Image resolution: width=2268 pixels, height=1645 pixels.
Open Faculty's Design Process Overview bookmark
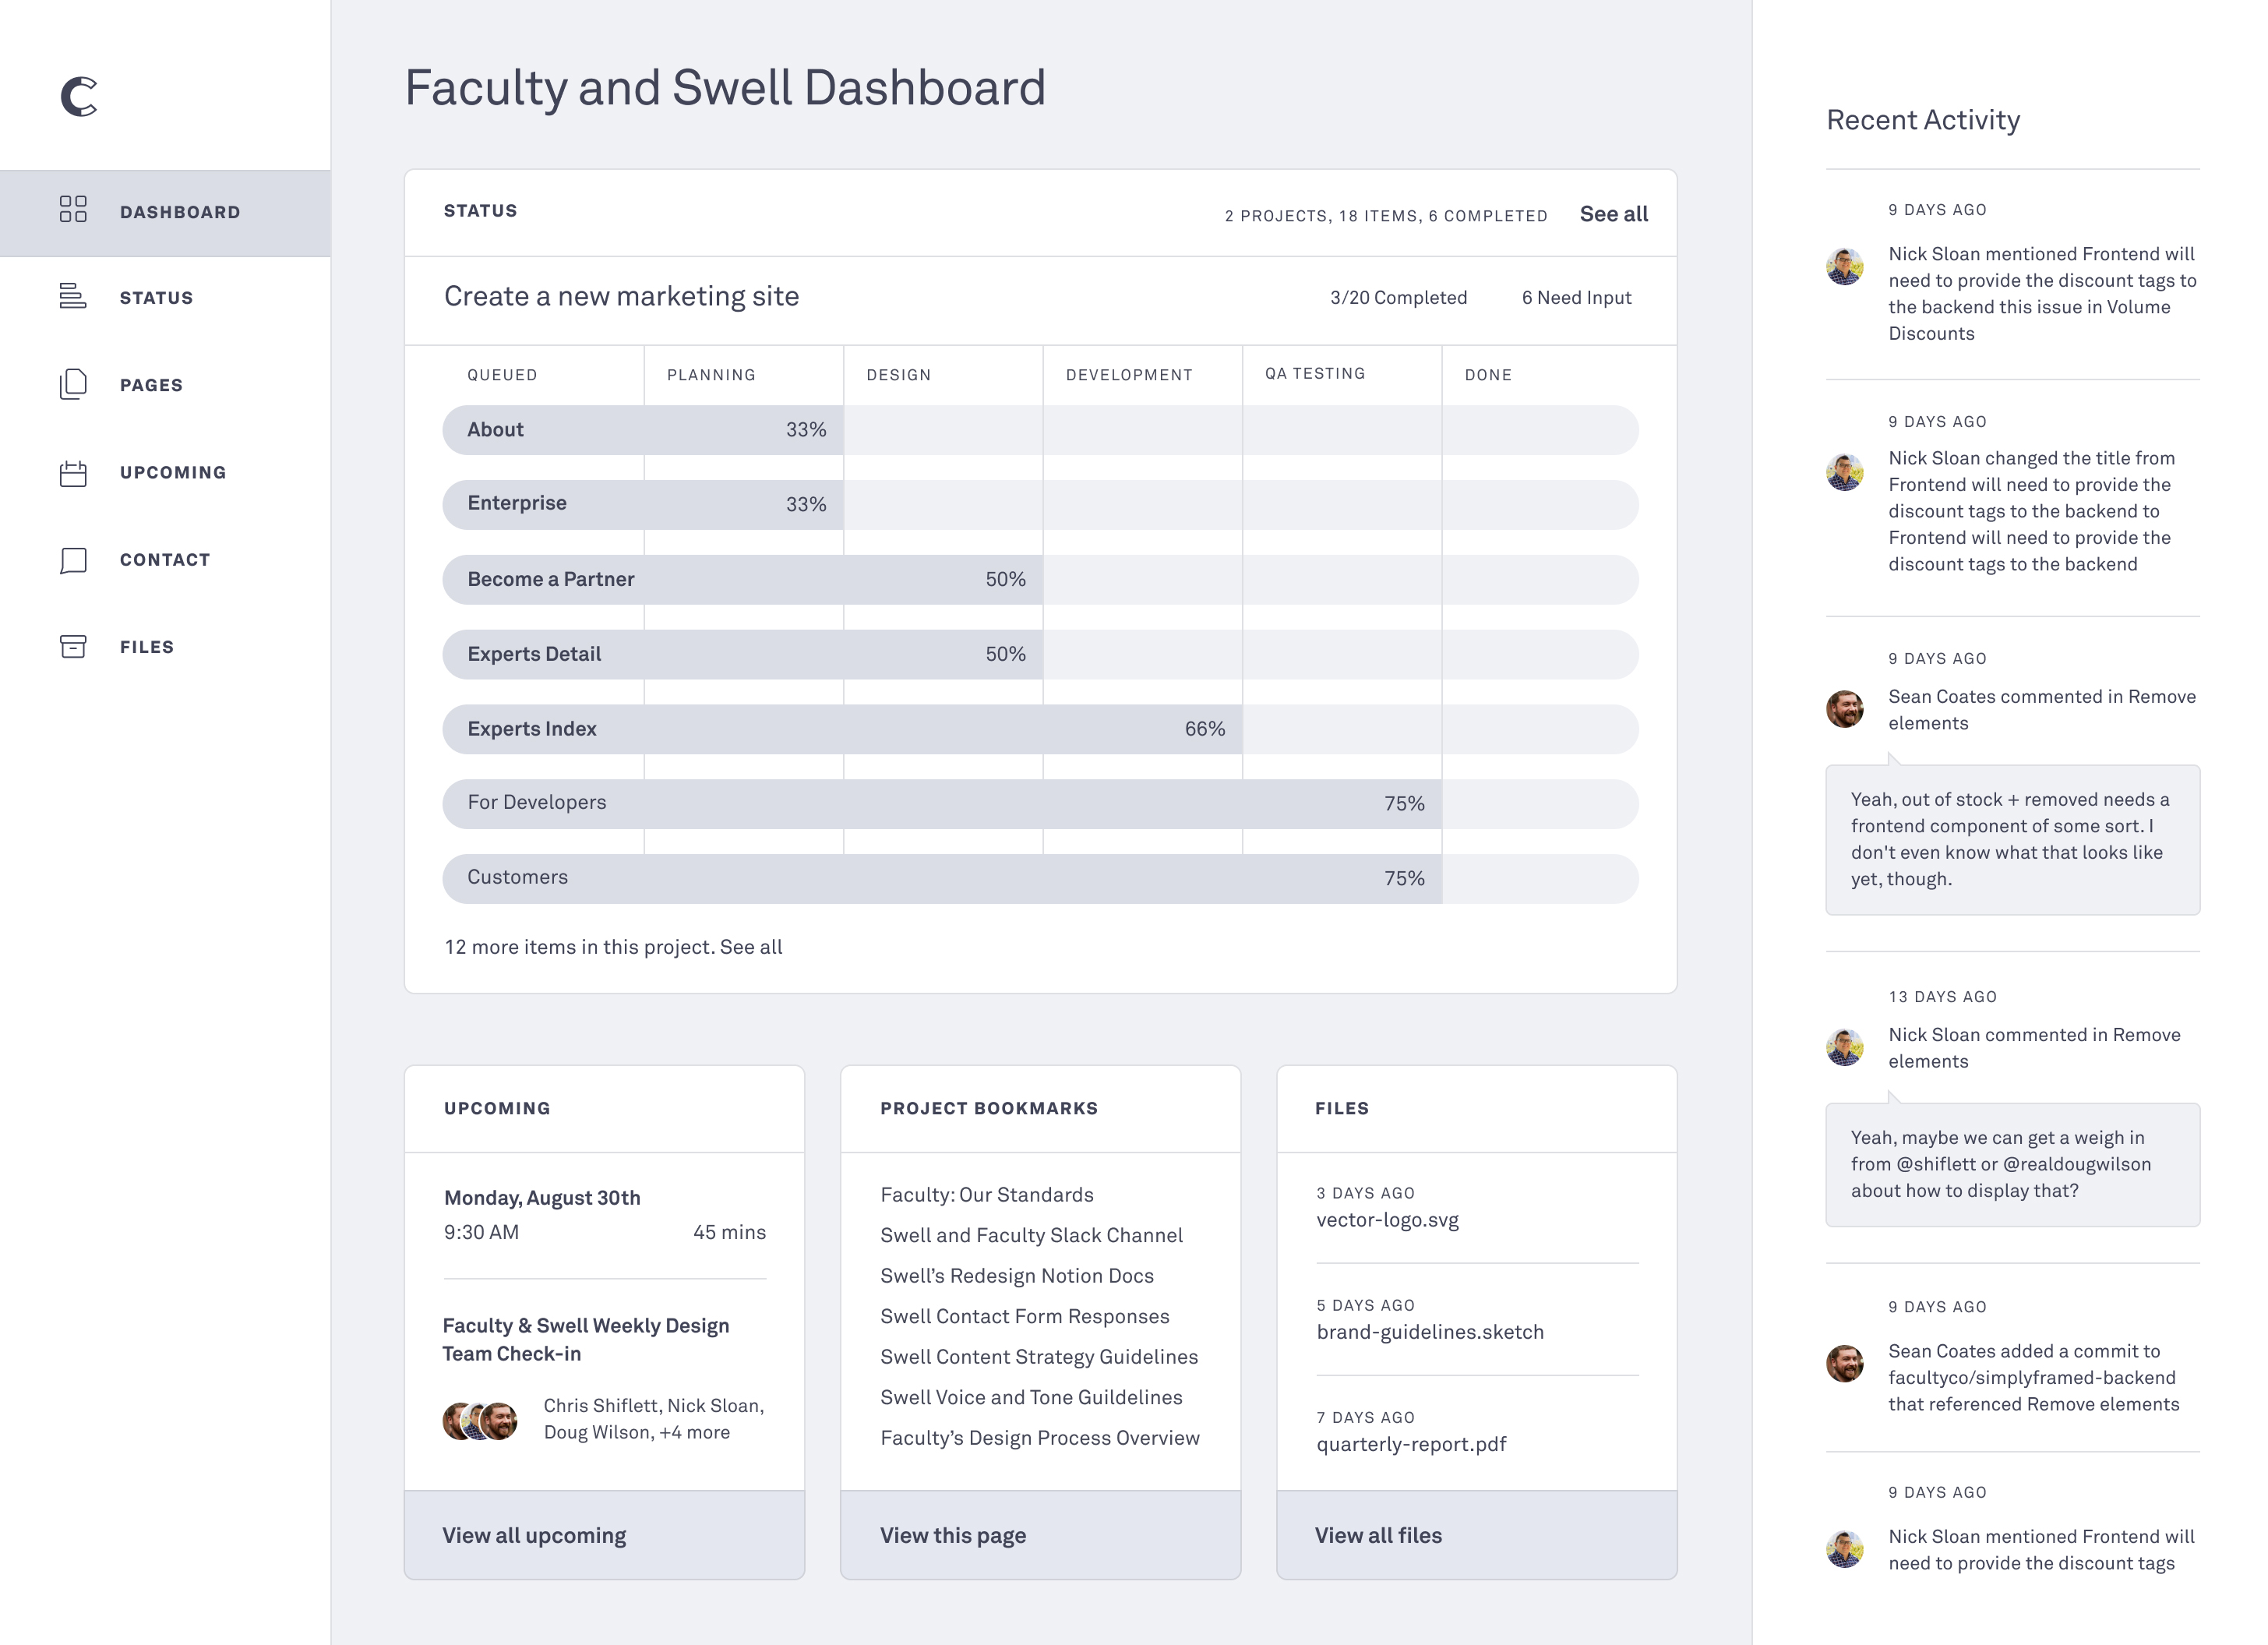(x=1040, y=1438)
